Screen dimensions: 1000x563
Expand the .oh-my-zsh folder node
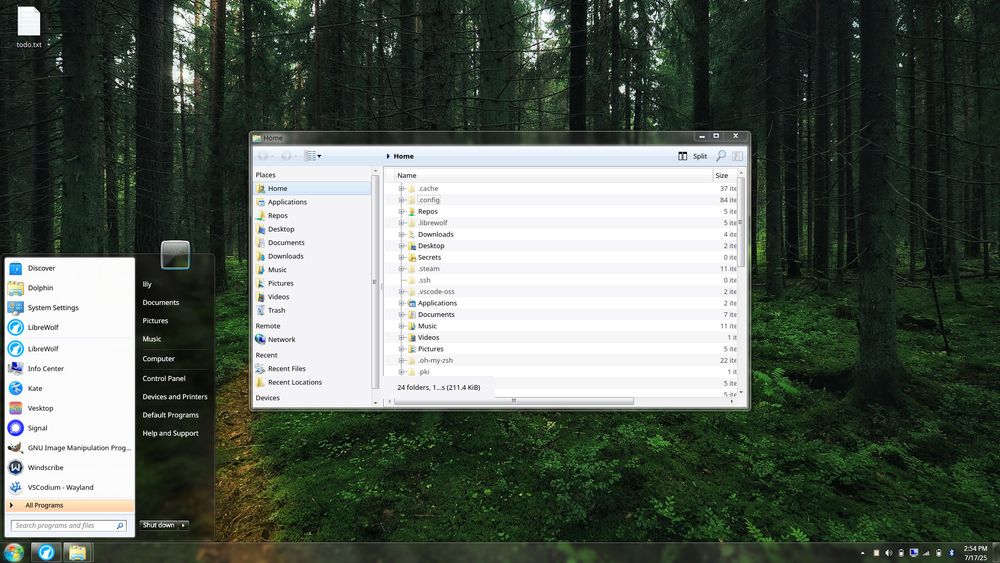pyautogui.click(x=402, y=361)
